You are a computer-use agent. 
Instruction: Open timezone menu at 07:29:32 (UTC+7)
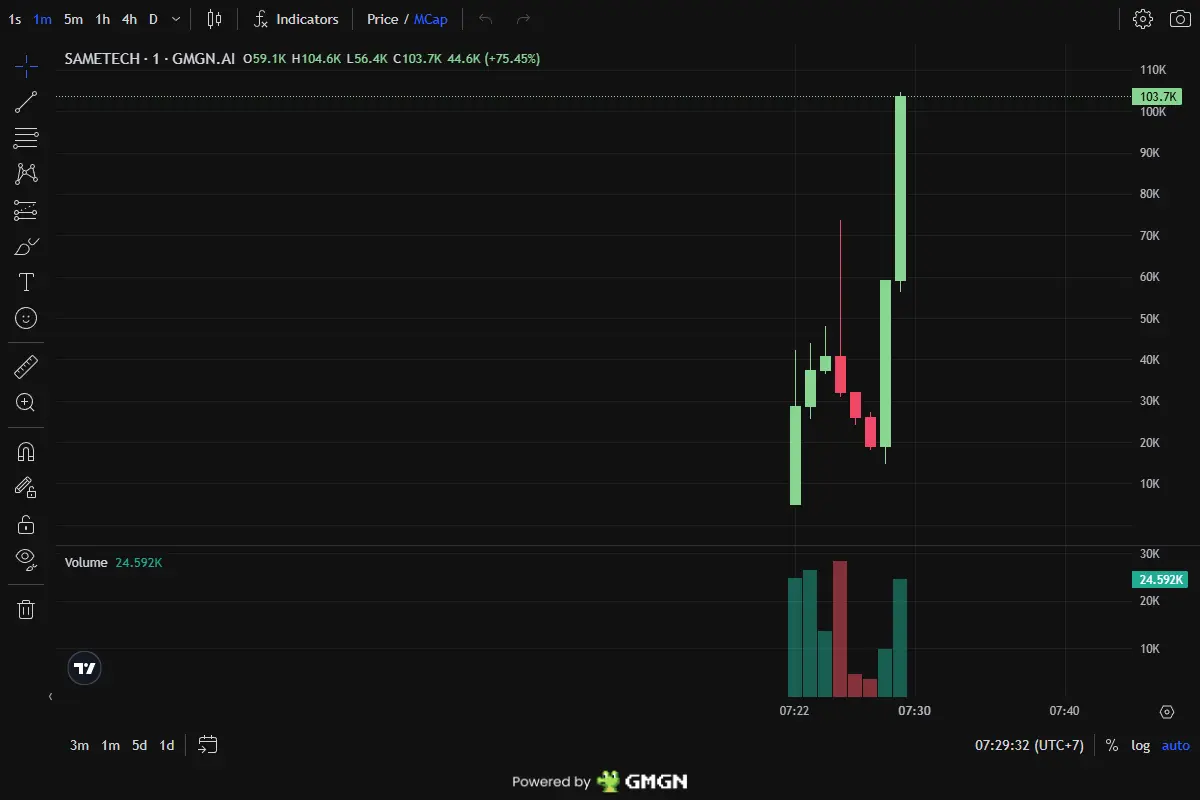click(x=1029, y=745)
